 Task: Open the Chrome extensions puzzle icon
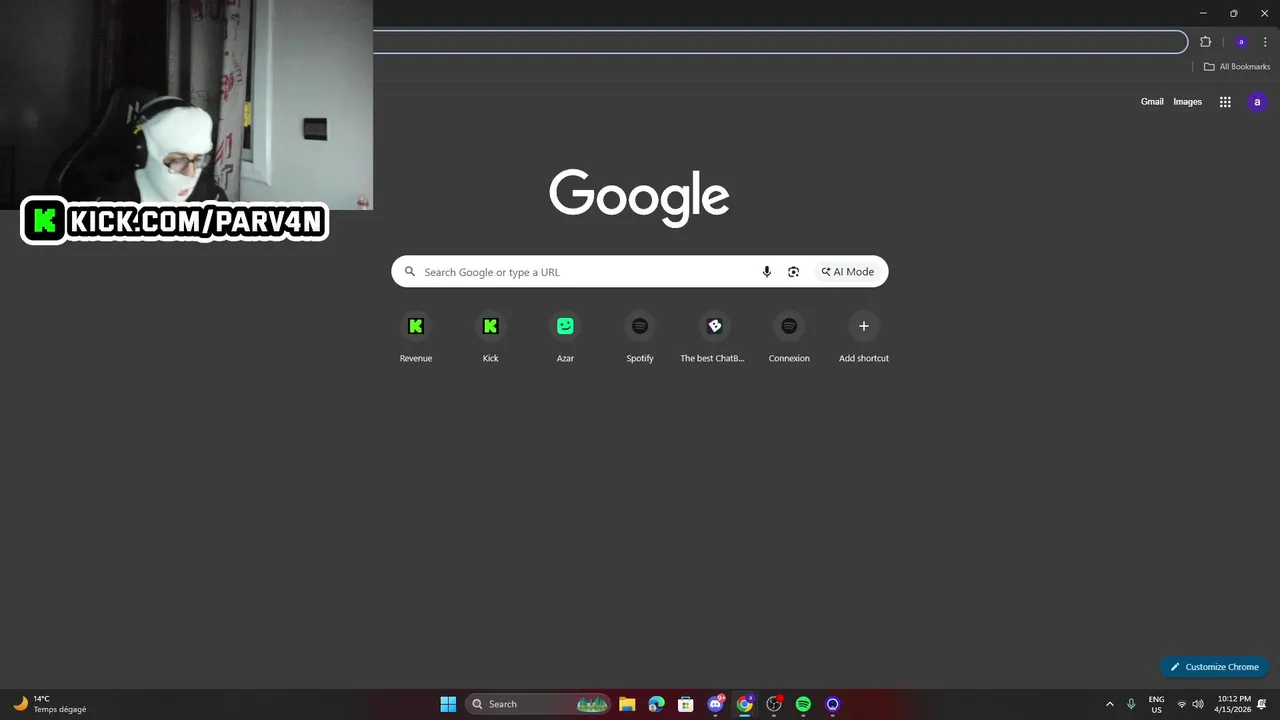pyautogui.click(x=1205, y=42)
